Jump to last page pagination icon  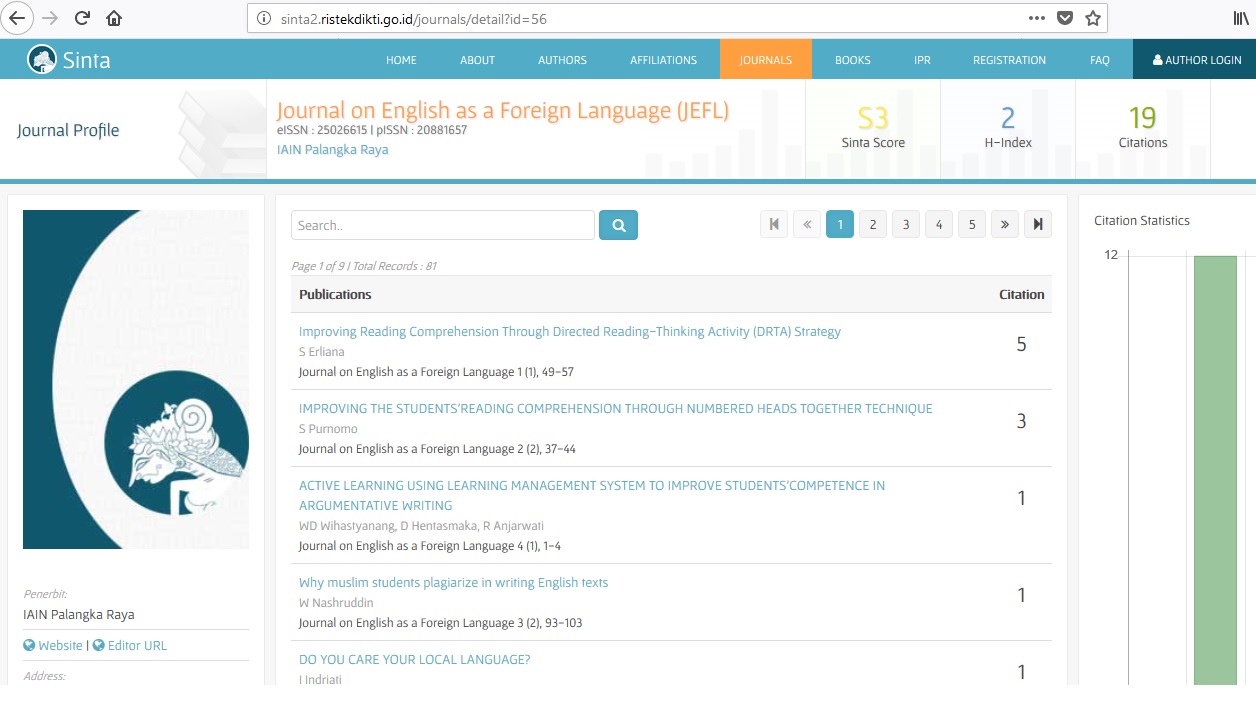click(1038, 225)
